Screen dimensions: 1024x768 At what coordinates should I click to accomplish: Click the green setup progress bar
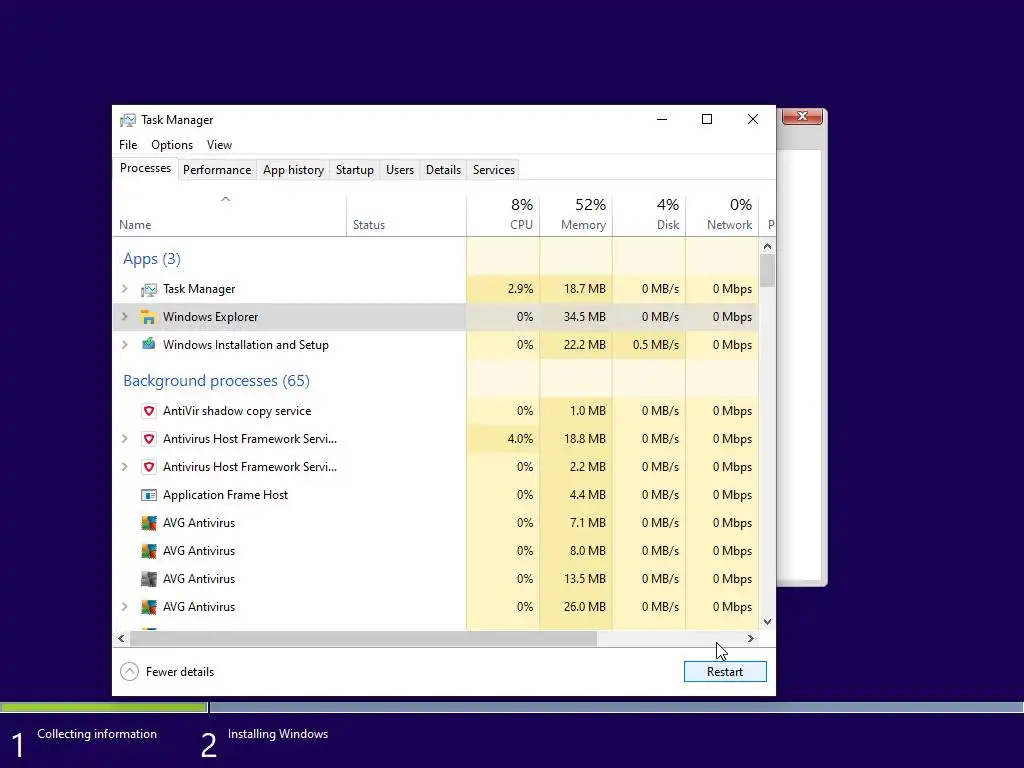[103, 707]
